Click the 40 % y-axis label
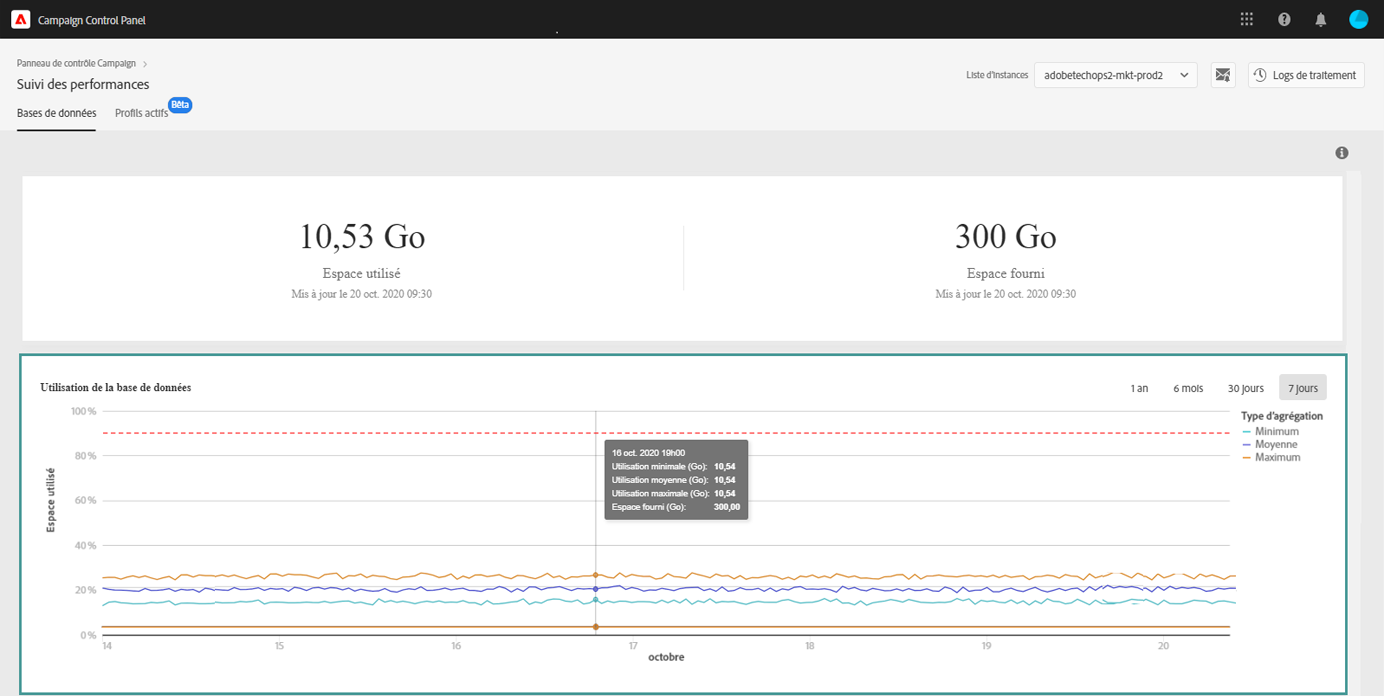This screenshot has width=1384, height=696. tap(85, 546)
